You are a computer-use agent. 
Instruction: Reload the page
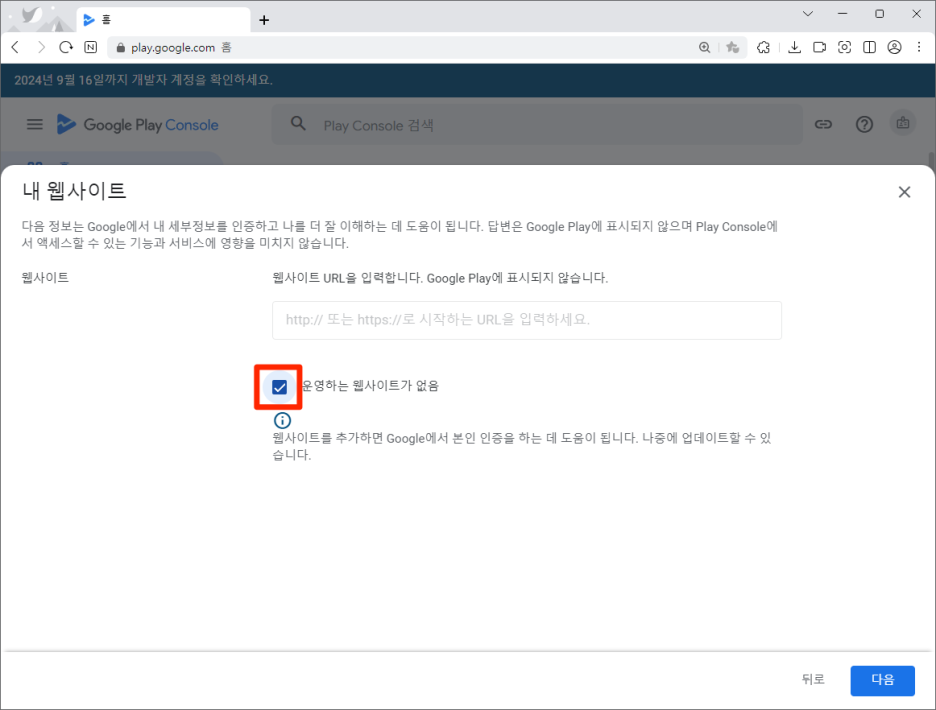pos(66,47)
